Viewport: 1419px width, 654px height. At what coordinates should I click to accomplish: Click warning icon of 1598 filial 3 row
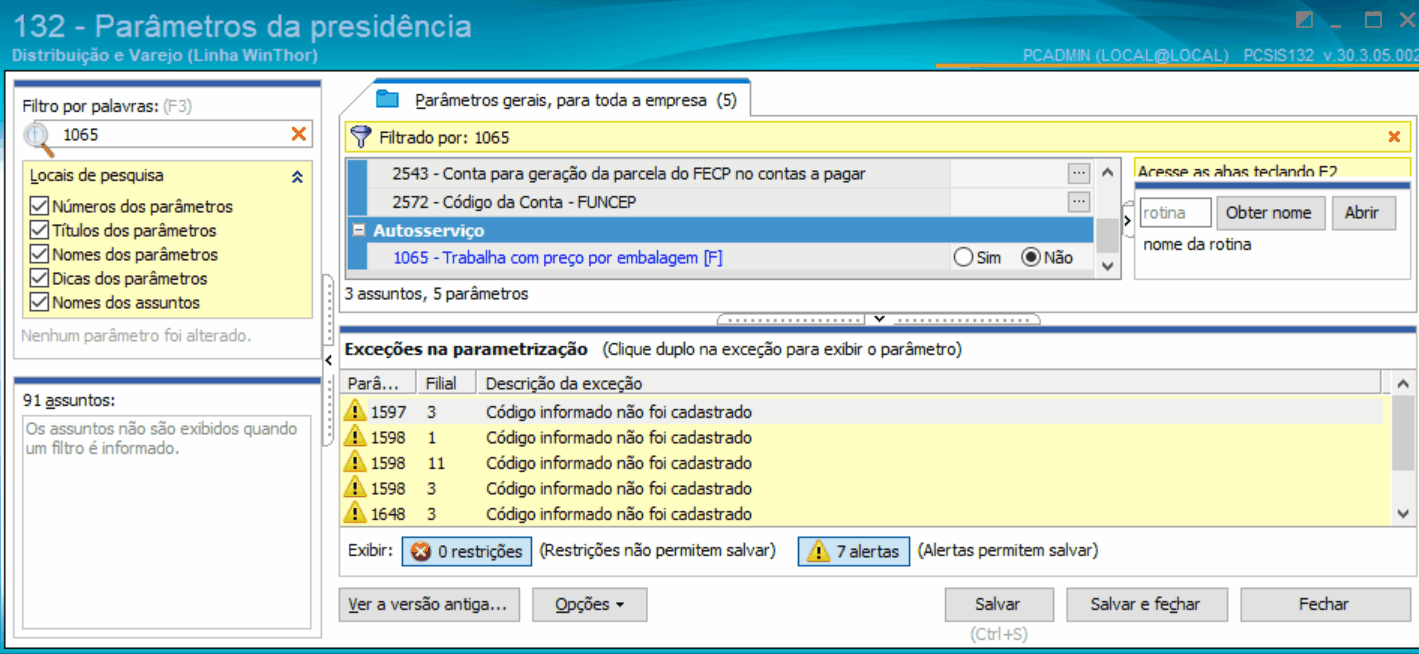(x=355, y=488)
